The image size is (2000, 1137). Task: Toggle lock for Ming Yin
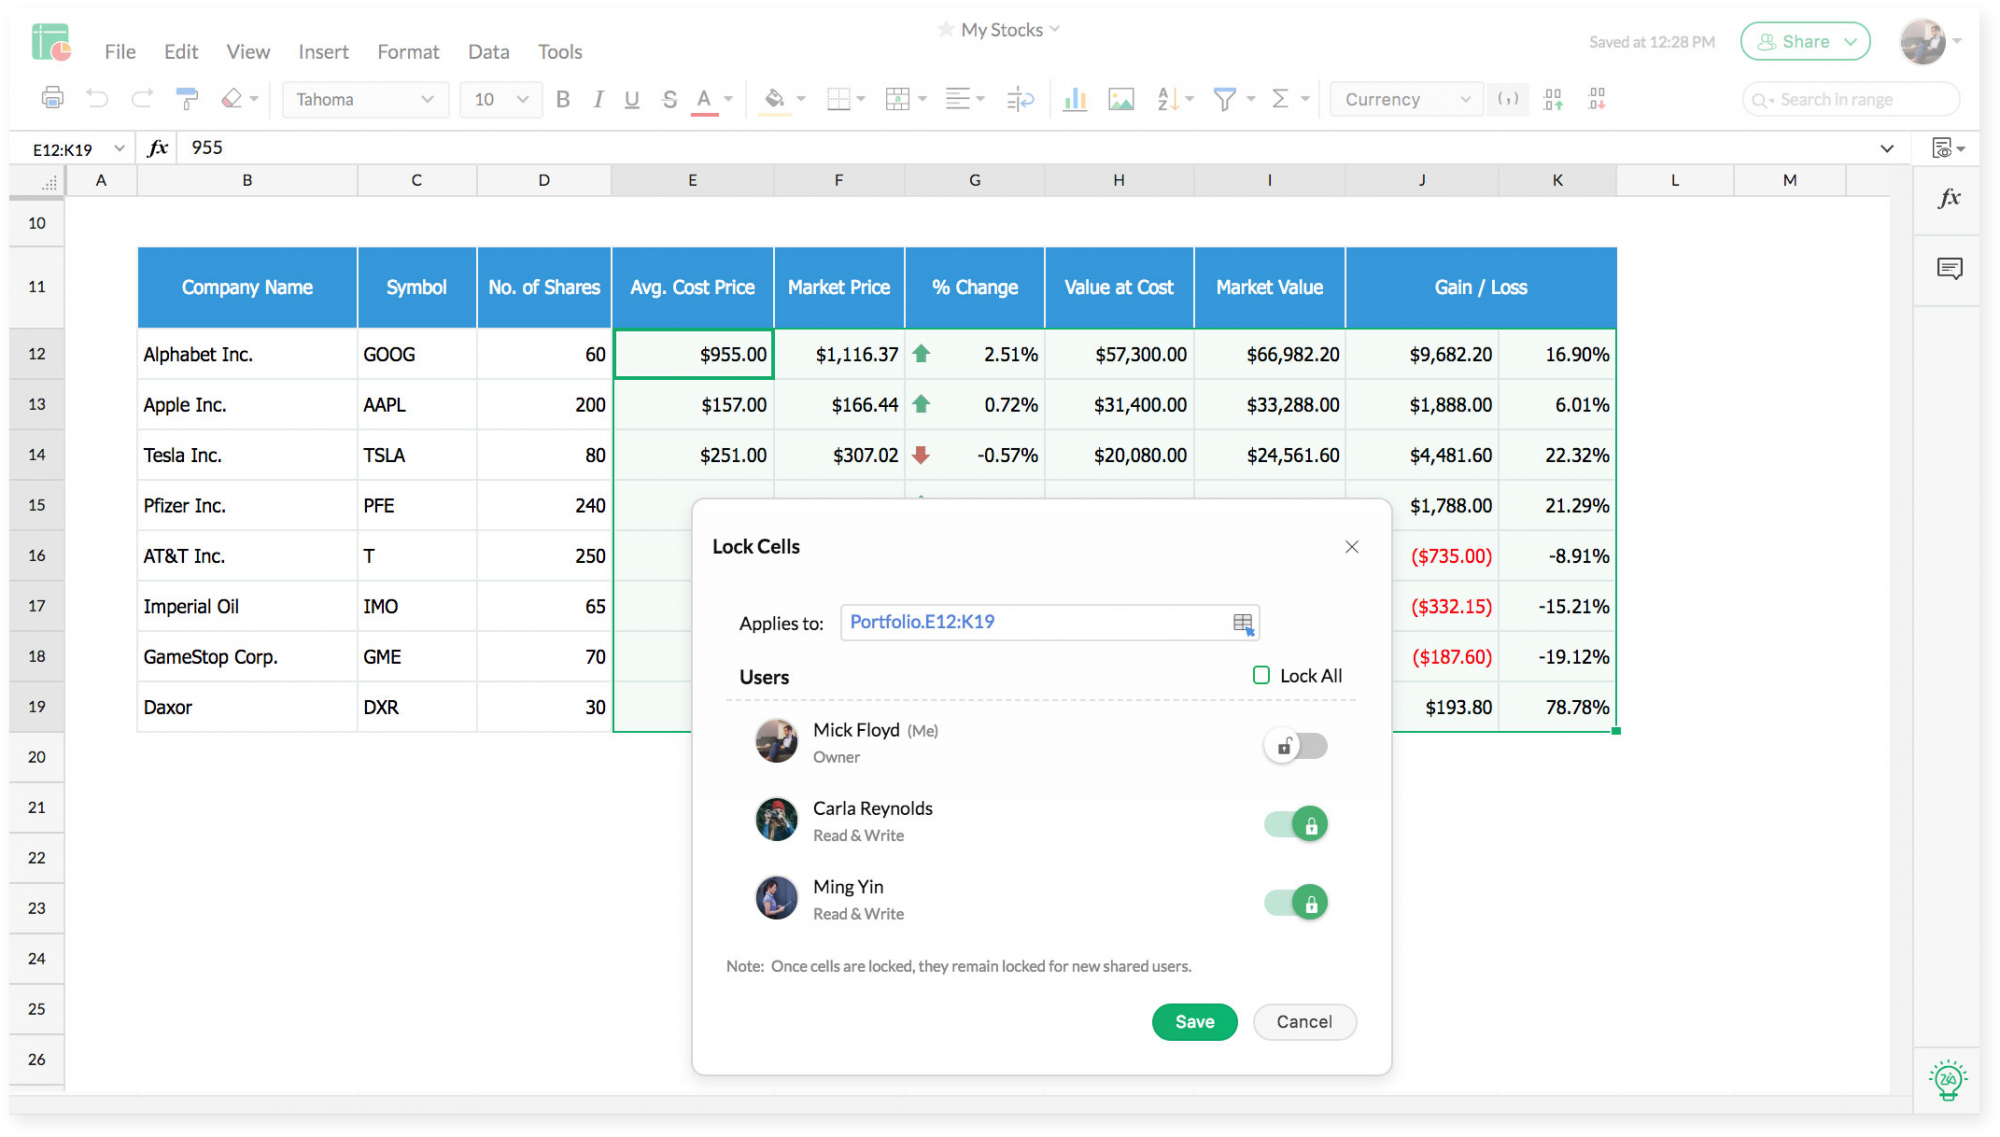pos(1297,904)
